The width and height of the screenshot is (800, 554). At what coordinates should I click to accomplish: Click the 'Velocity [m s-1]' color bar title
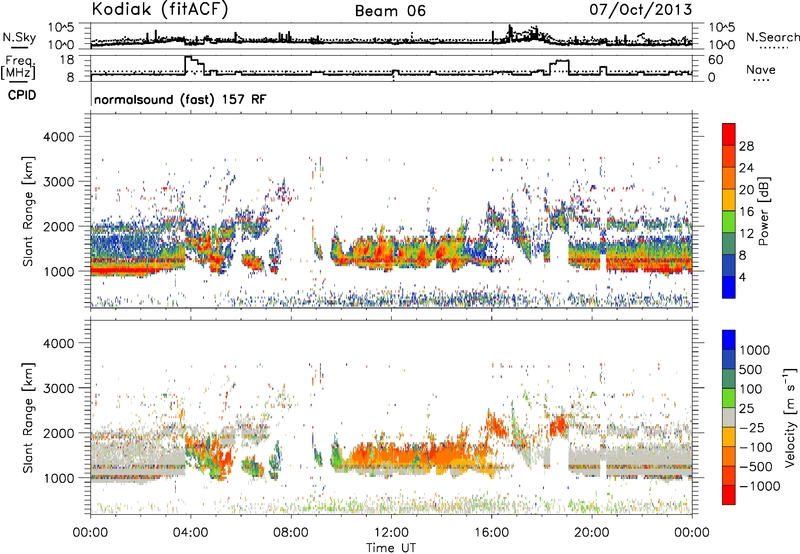click(790, 417)
